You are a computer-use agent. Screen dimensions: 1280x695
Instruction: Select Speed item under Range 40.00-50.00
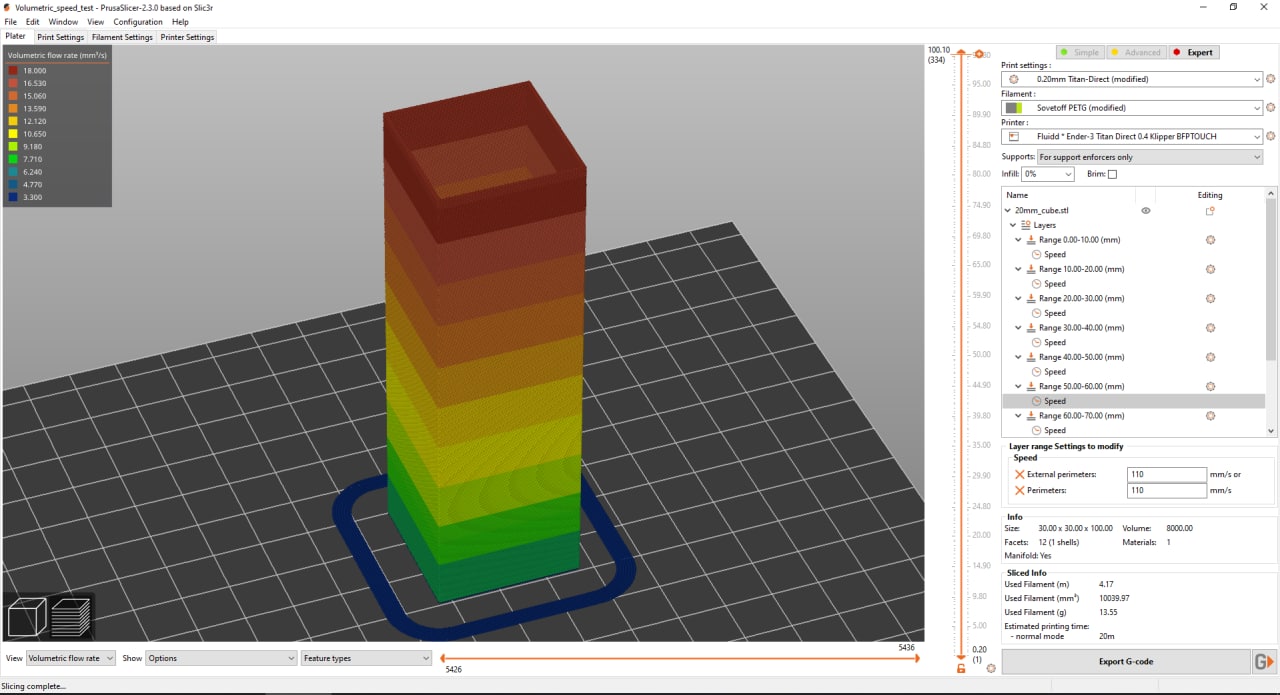click(x=1055, y=371)
